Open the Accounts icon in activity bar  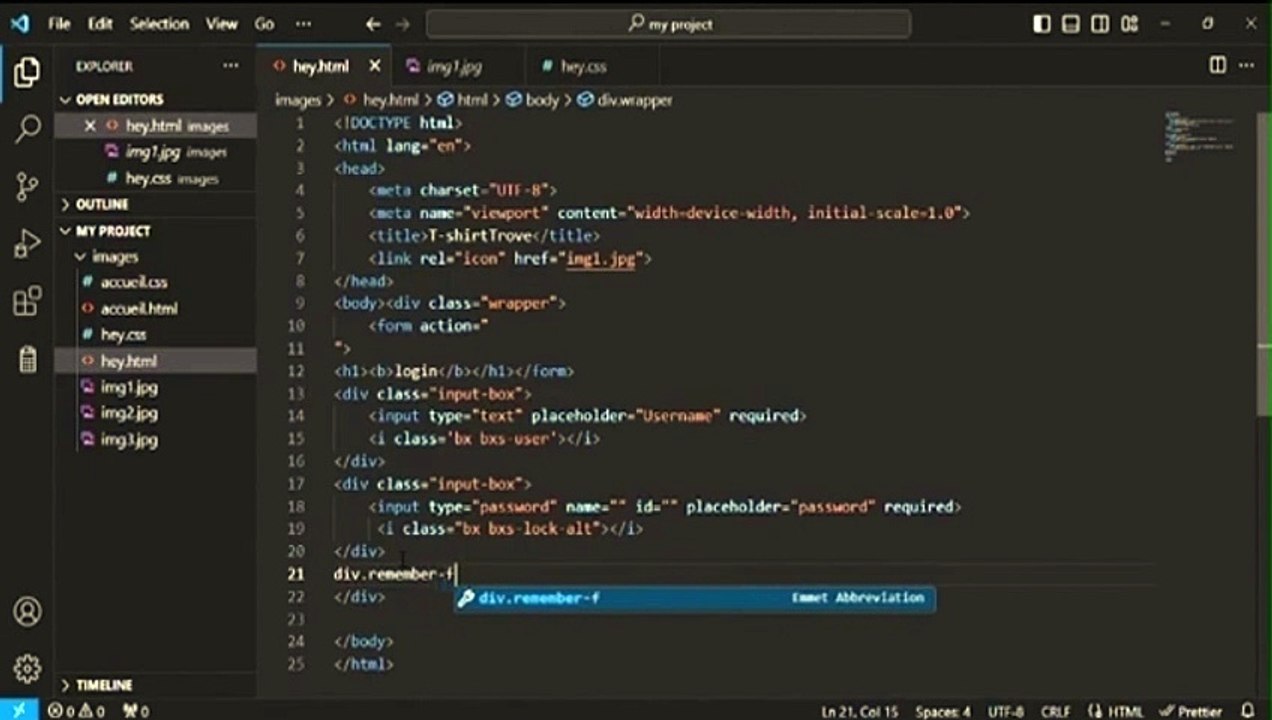27,611
